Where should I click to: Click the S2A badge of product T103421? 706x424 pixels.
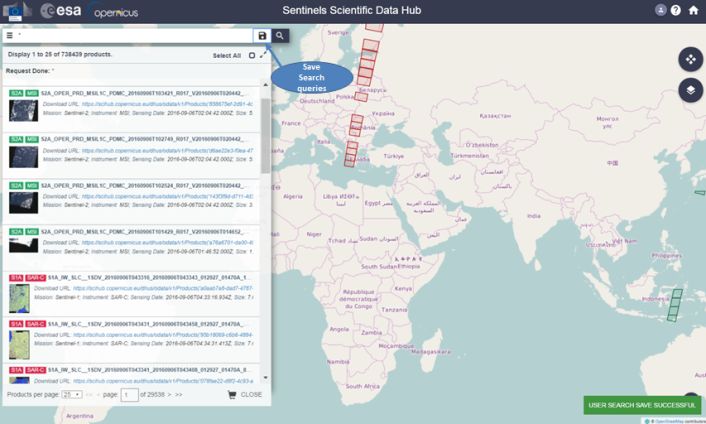pos(16,93)
